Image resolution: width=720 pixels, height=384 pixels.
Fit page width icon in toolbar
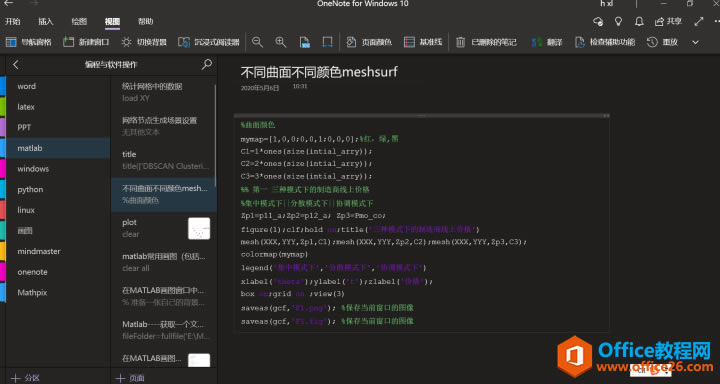327,42
